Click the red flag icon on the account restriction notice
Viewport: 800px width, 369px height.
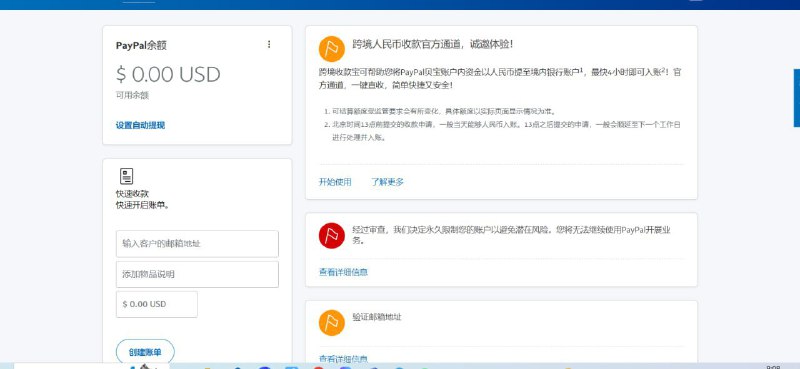pyautogui.click(x=332, y=236)
